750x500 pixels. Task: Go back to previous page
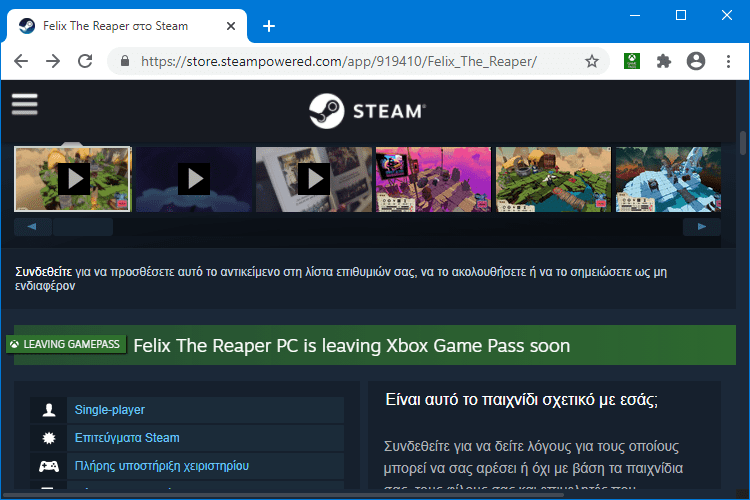click(21, 61)
